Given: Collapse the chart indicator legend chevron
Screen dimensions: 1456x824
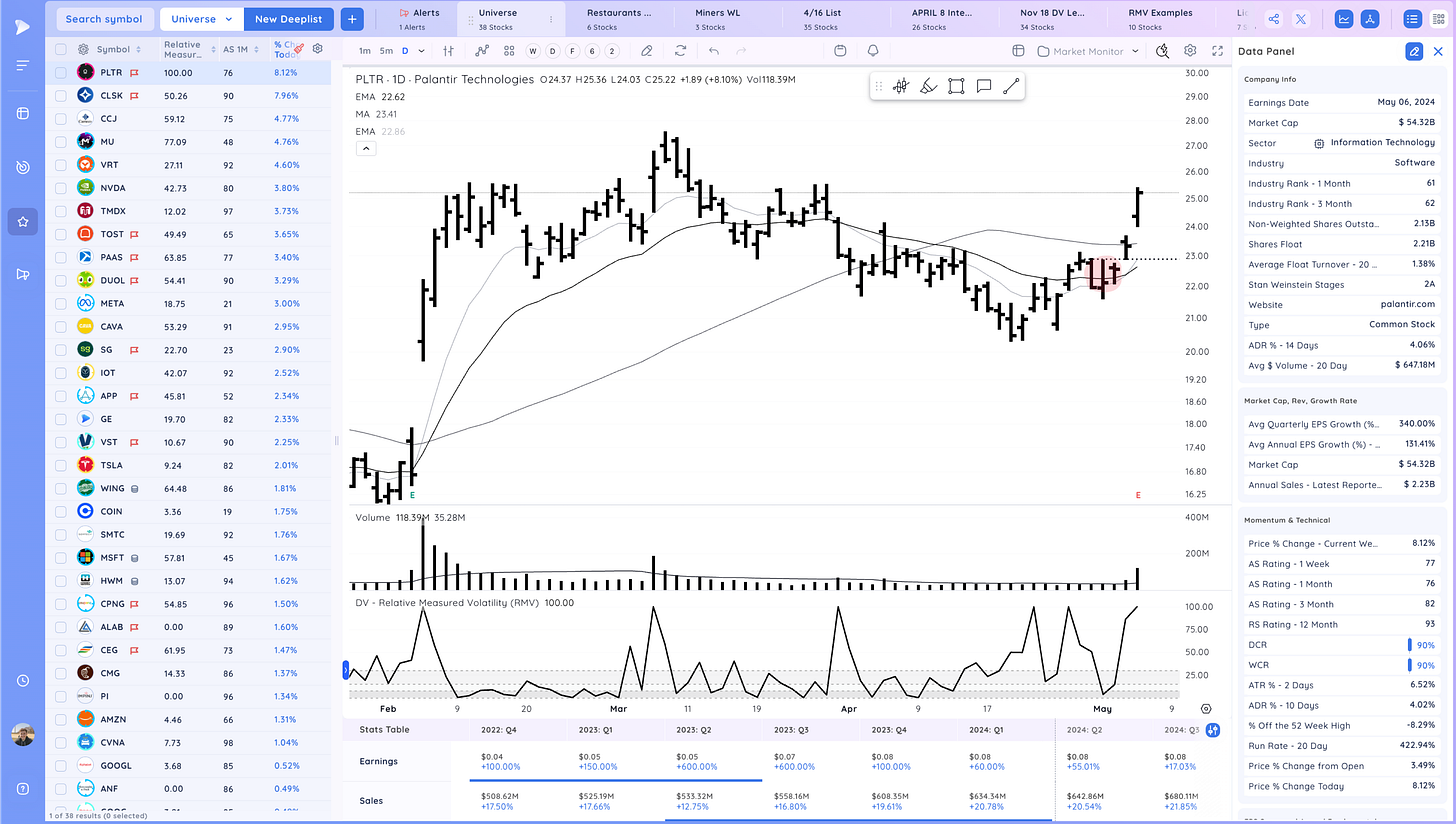Looking at the screenshot, I should click(366, 148).
